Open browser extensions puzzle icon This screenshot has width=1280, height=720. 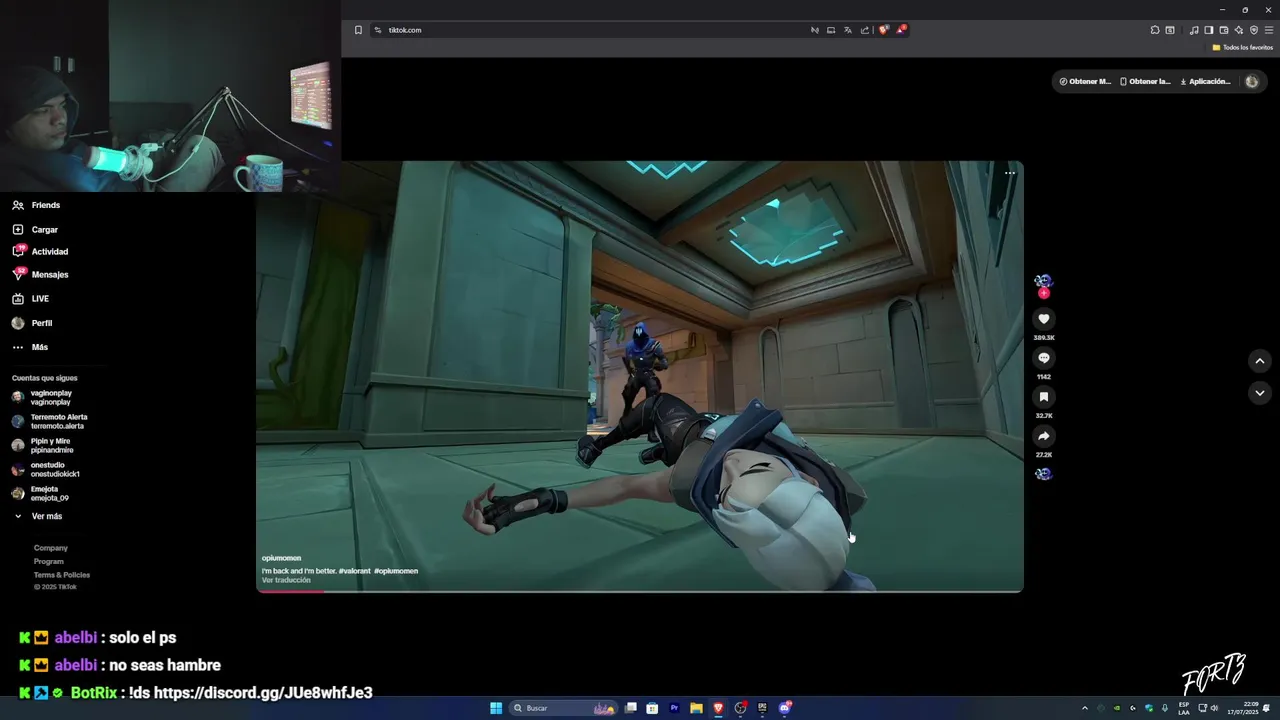click(1155, 30)
